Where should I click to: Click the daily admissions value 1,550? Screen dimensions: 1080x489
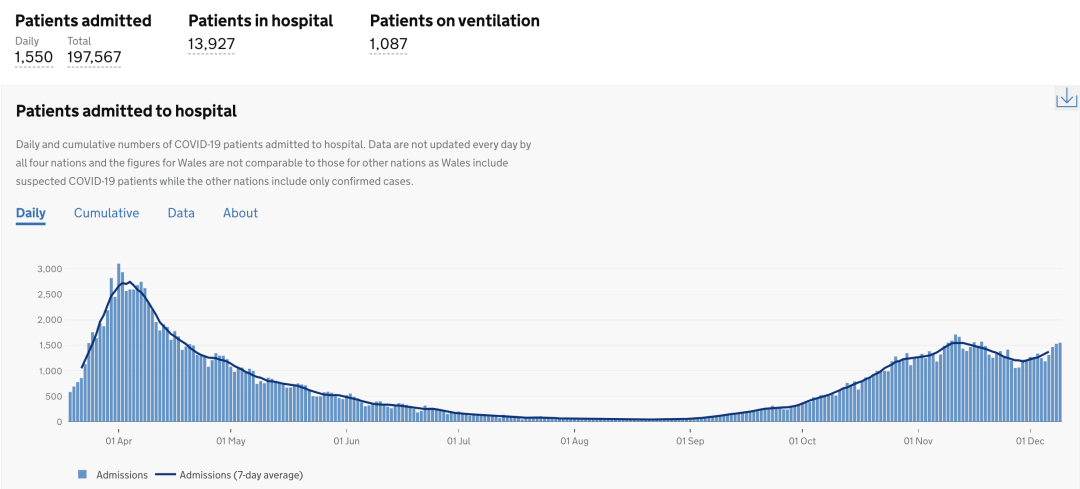pyautogui.click(x=33, y=58)
